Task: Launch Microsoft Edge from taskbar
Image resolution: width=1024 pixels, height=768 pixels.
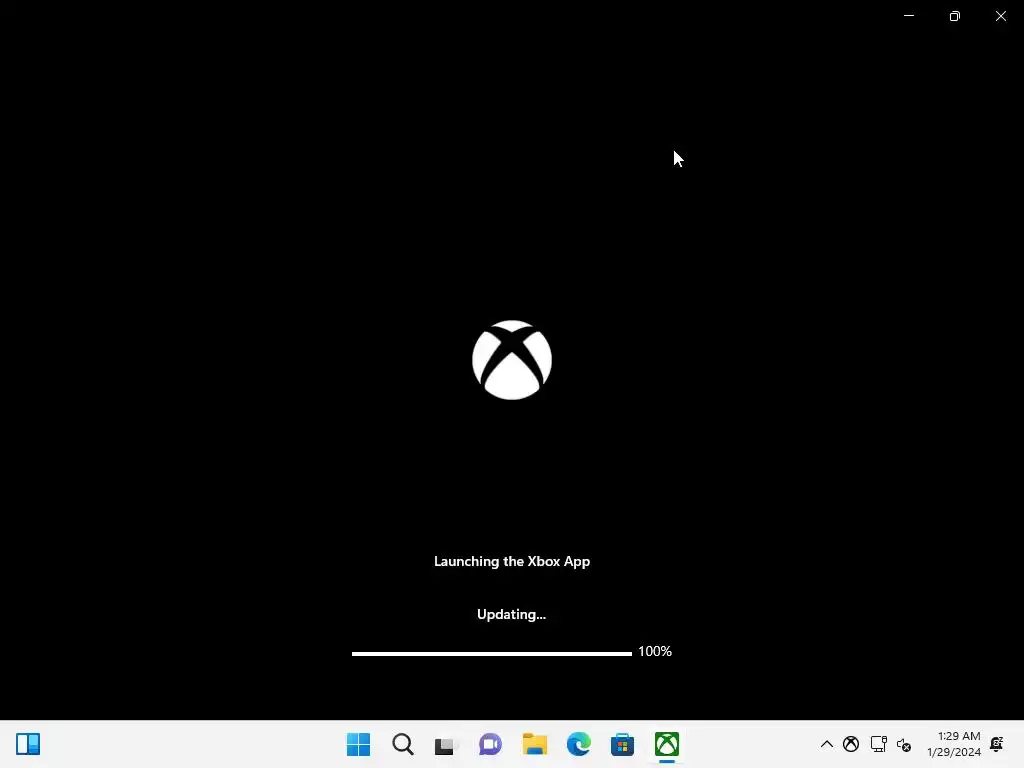Action: (x=579, y=744)
